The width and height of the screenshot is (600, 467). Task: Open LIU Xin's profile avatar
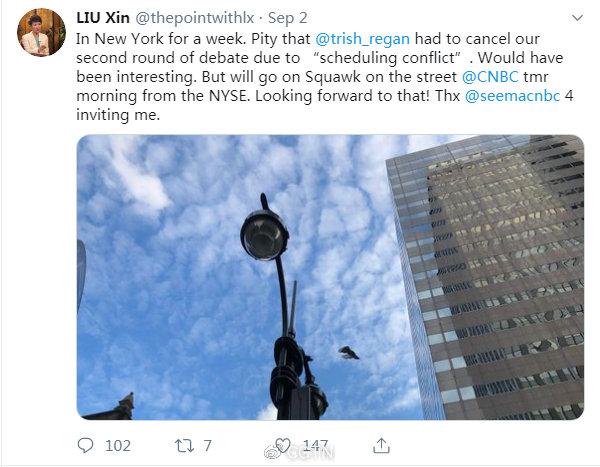click(x=42, y=33)
